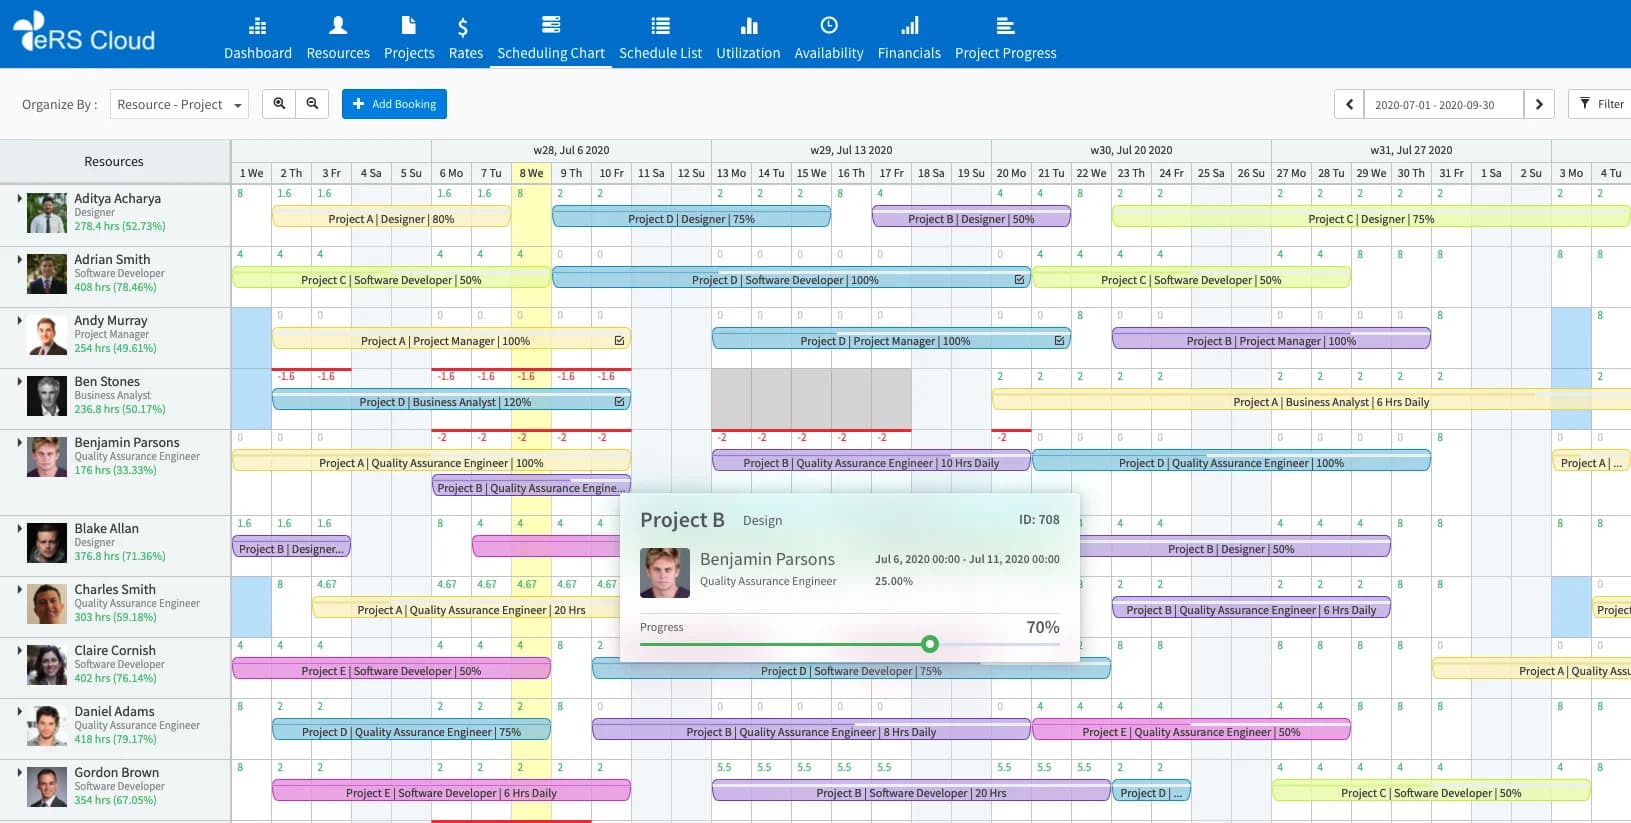Screen dimensions: 1631x823
Task: Open the Organize By dropdown
Action: pyautogui.click(x=180, y=104)
